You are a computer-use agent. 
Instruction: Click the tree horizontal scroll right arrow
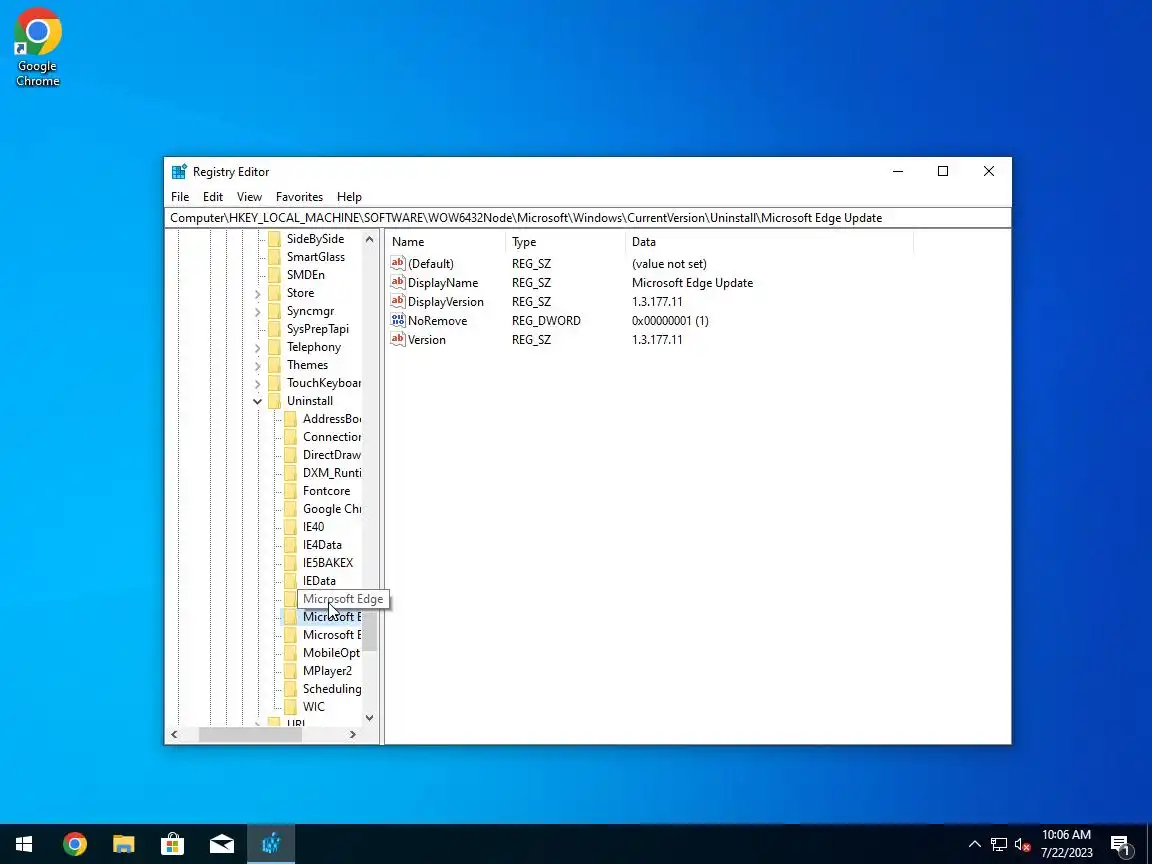(353, 734)
